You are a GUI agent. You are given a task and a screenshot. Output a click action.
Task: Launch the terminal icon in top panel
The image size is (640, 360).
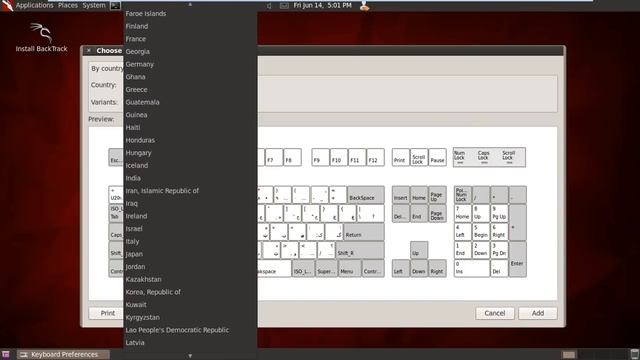point(116,6)
